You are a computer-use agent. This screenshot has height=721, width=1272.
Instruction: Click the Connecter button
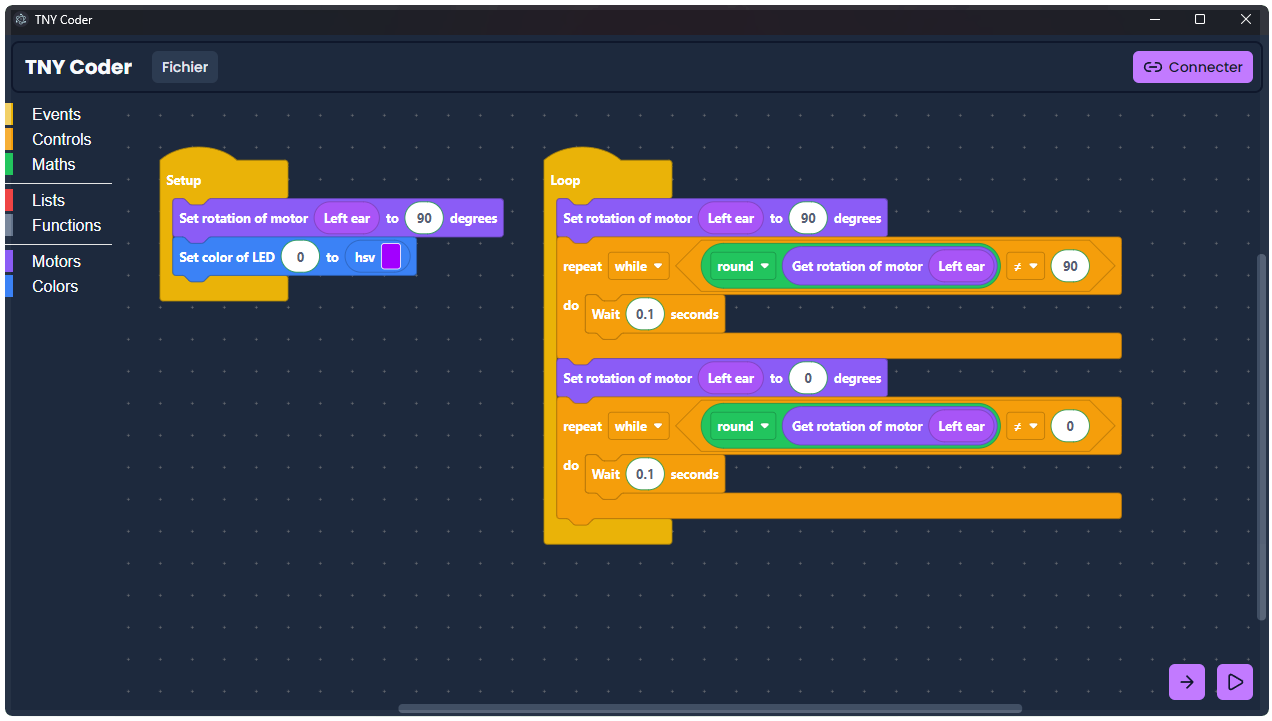tap(1192, 67)
